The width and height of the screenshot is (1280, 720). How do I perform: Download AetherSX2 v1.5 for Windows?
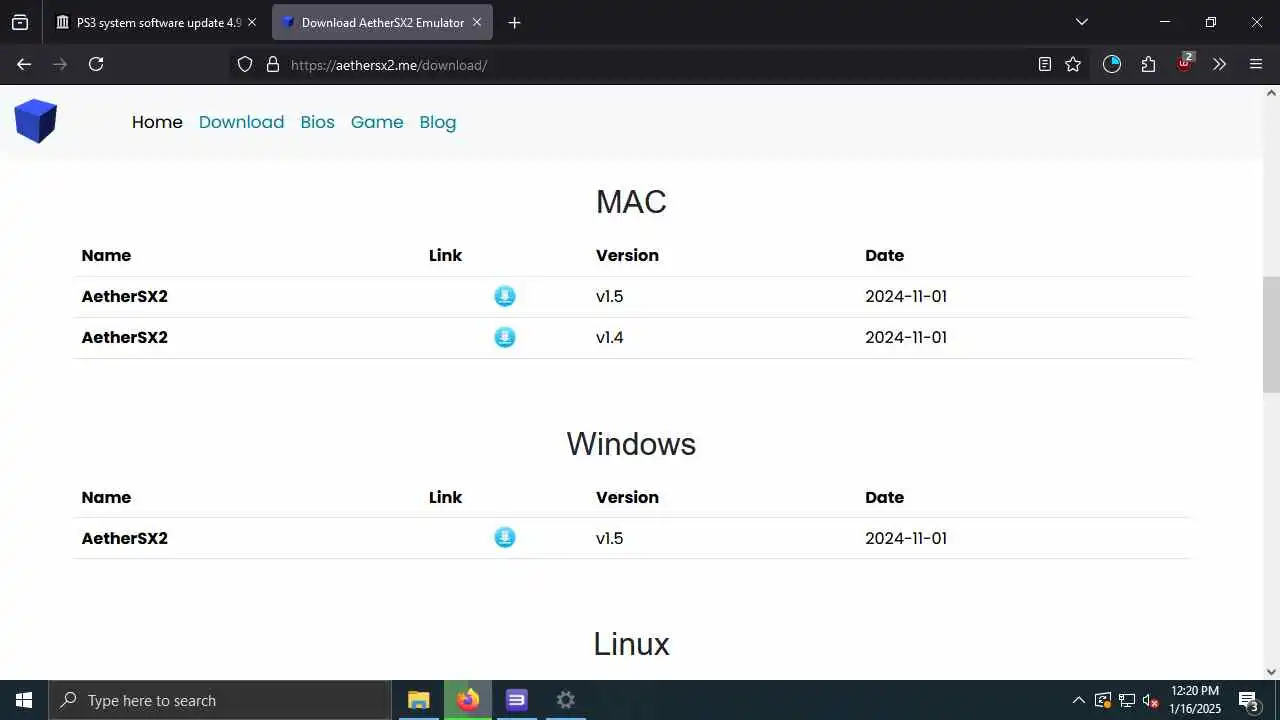[505, 538]
